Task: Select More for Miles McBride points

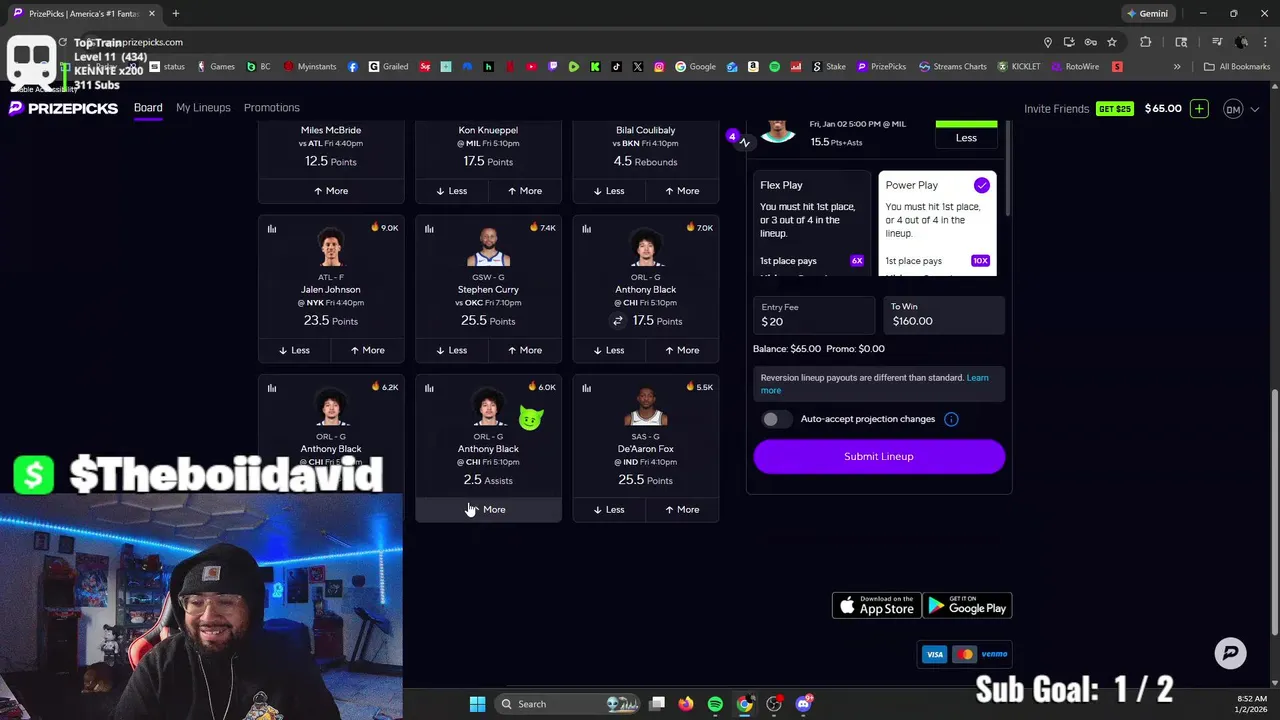Action: [331, 191]
